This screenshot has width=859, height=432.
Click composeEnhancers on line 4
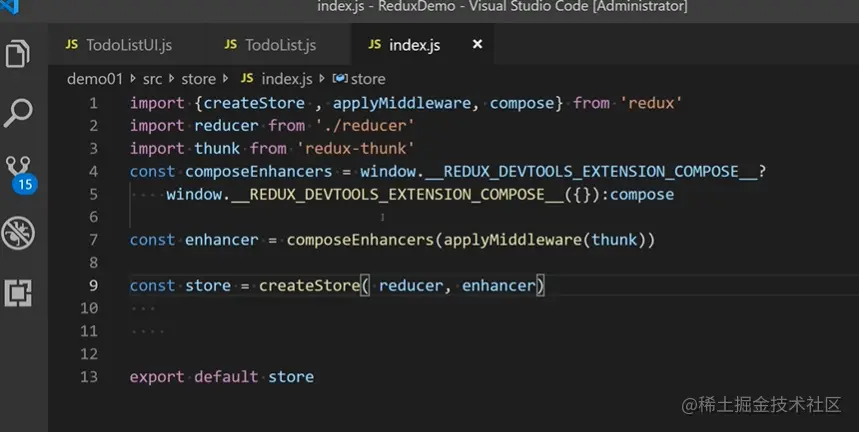[259, 171]
